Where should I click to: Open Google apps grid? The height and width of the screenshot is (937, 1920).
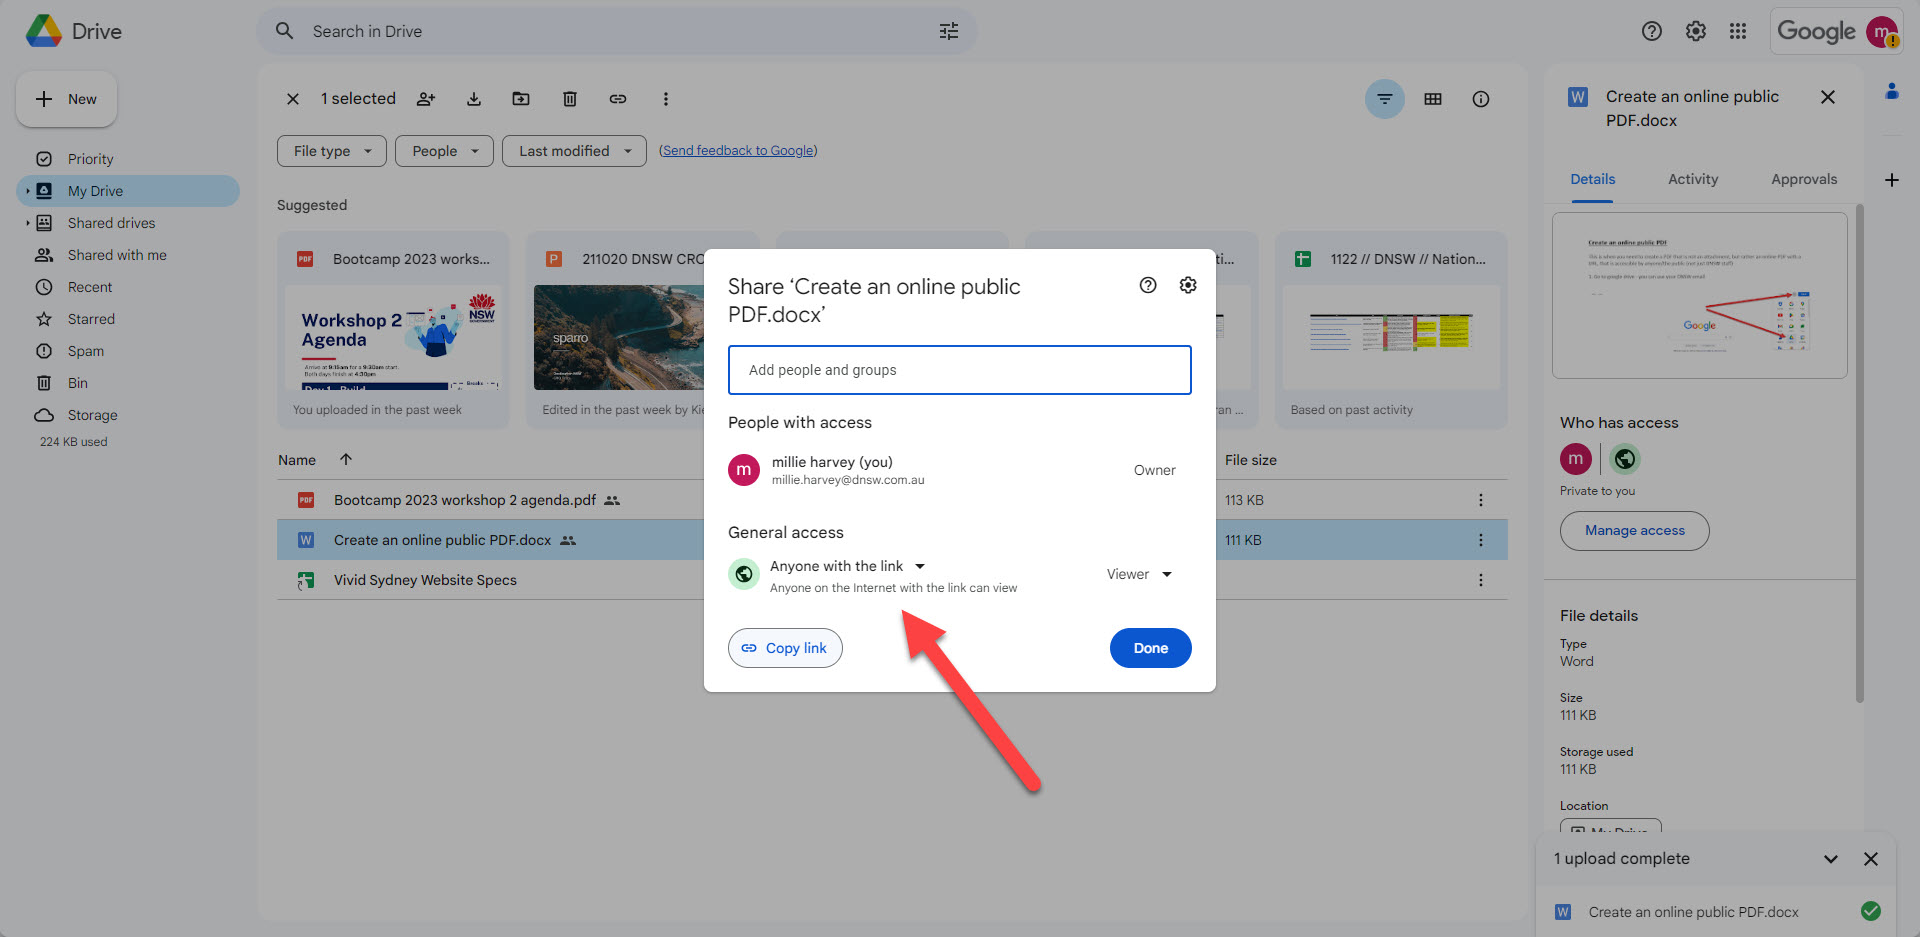(x=1738, y=31)
